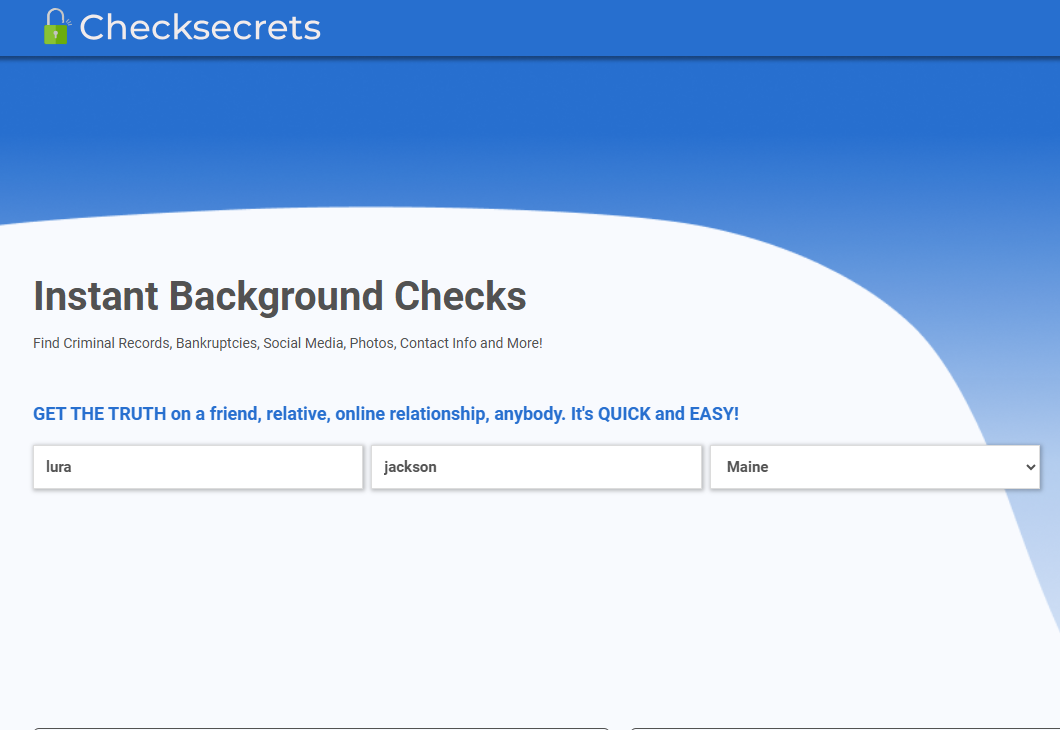Click the "online relationship" phrase in tagline
This screenshot has width=1060, height=730.
pyautogui.click(x=411, y=414)
